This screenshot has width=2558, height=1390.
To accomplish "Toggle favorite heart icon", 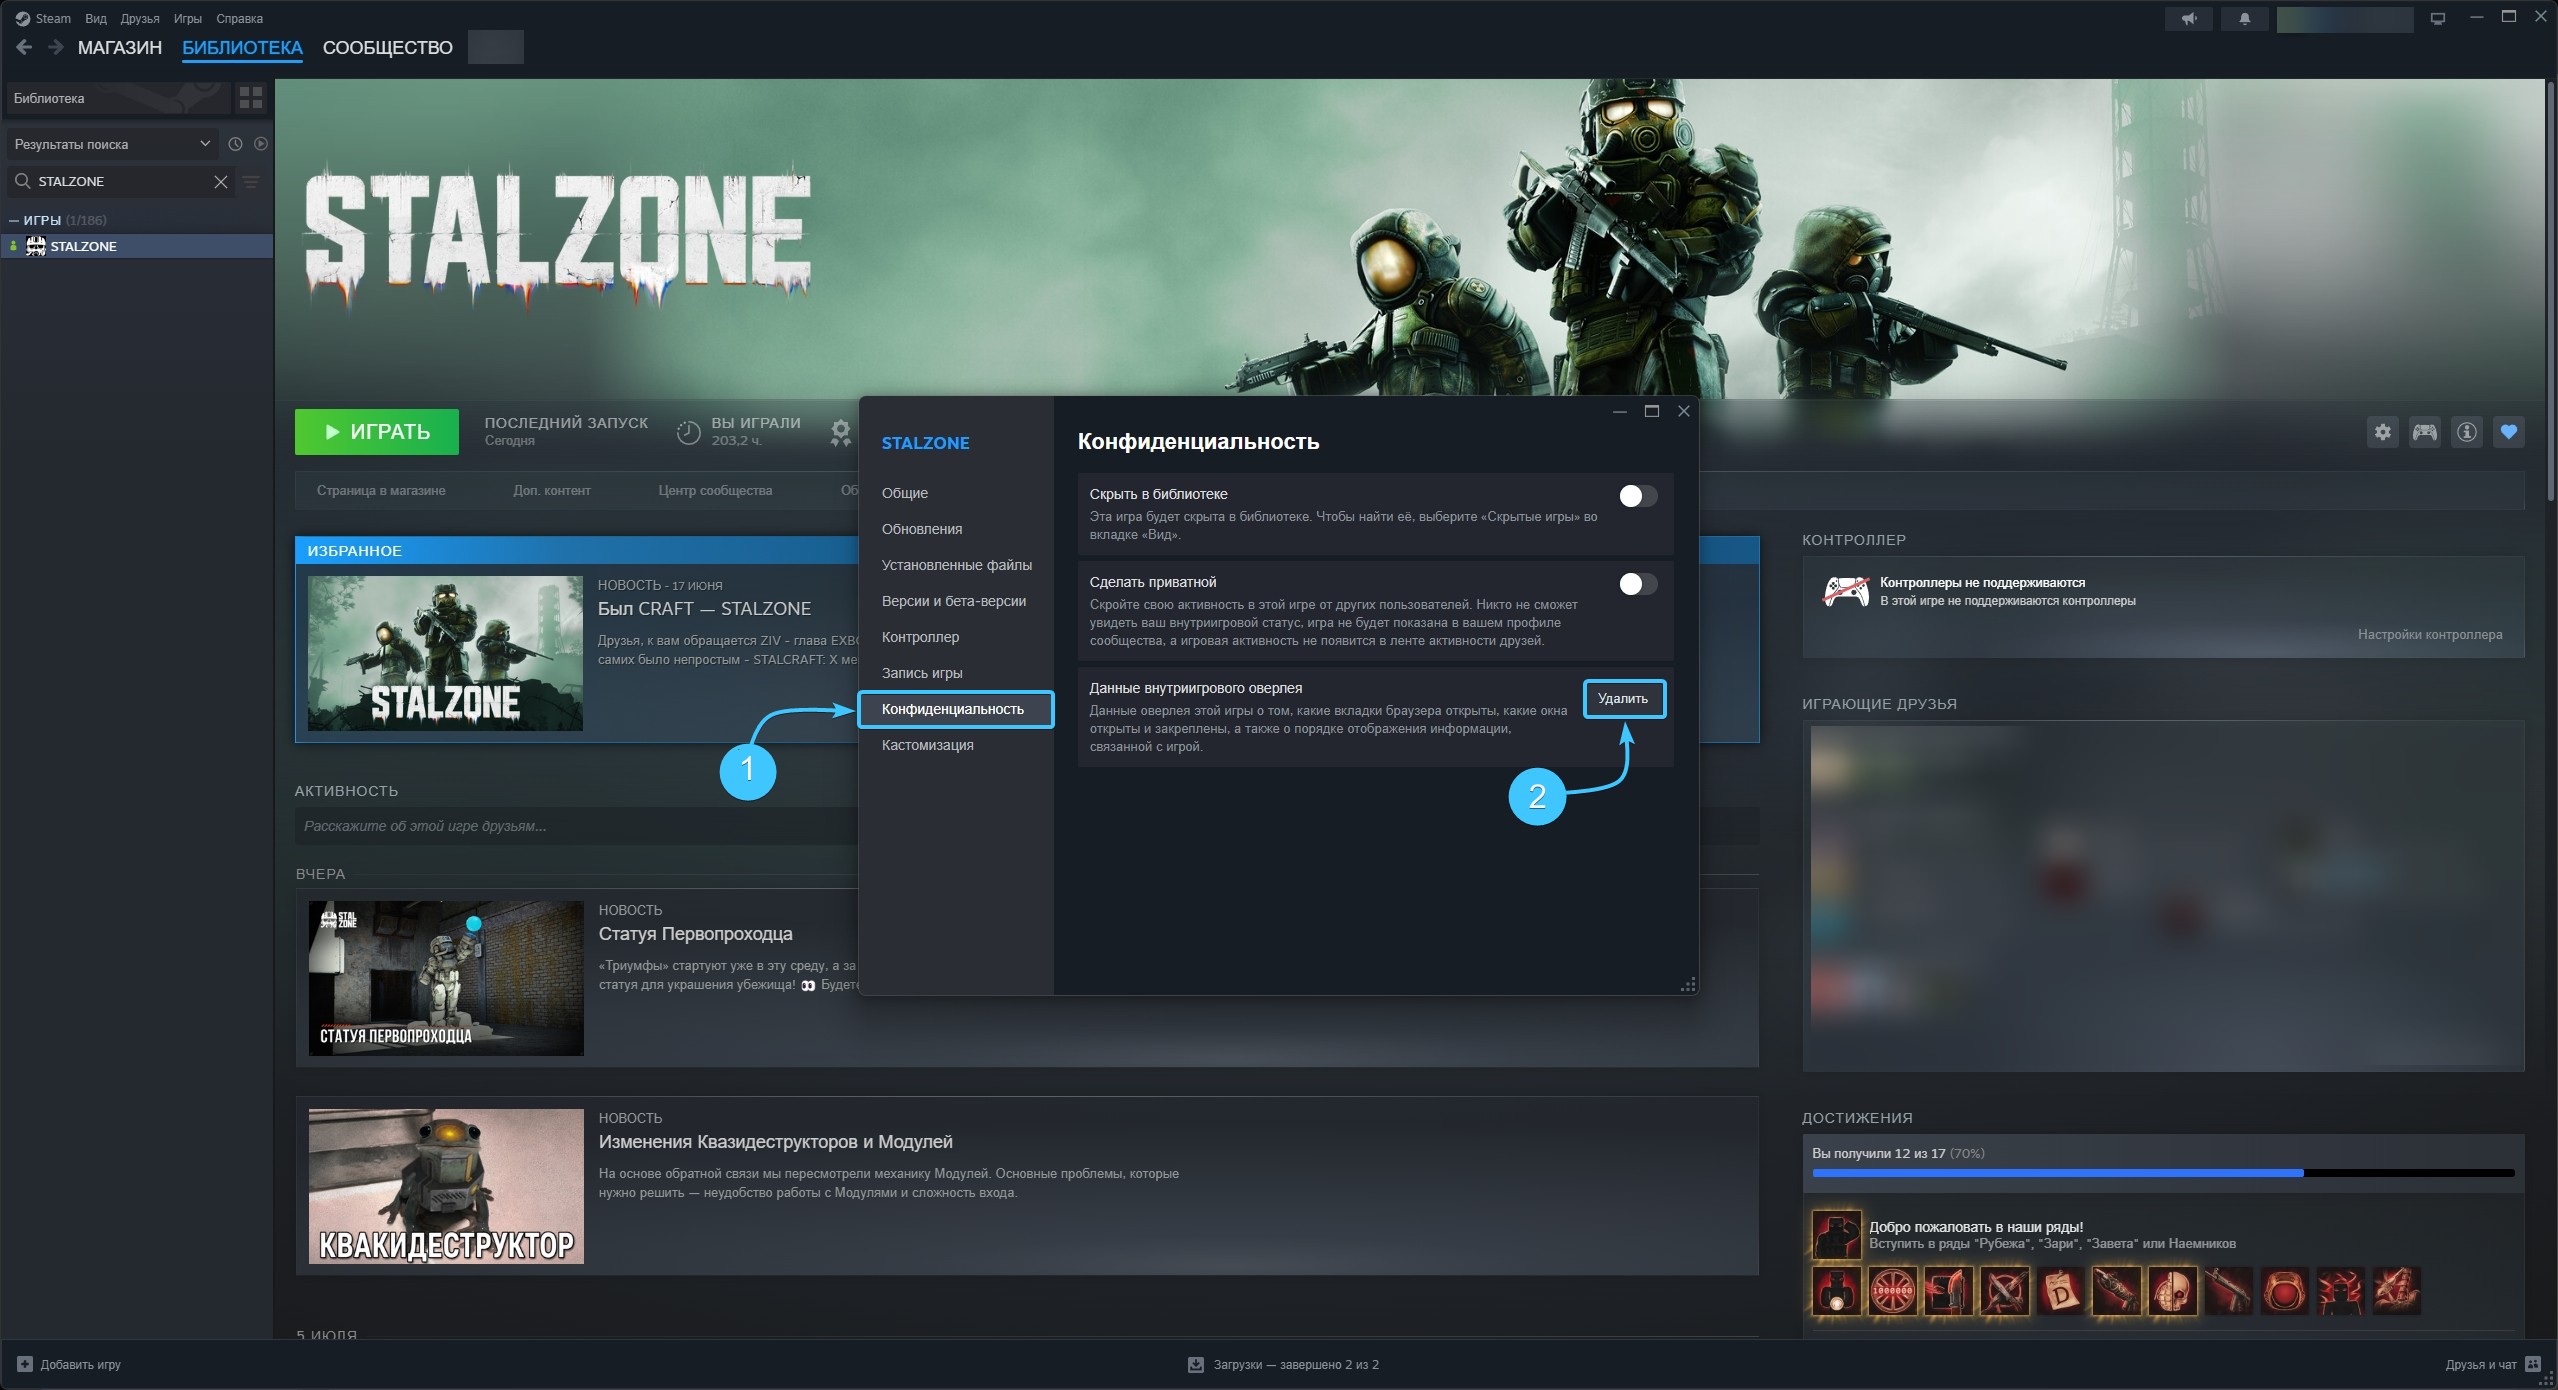I will click(2509, 432).
